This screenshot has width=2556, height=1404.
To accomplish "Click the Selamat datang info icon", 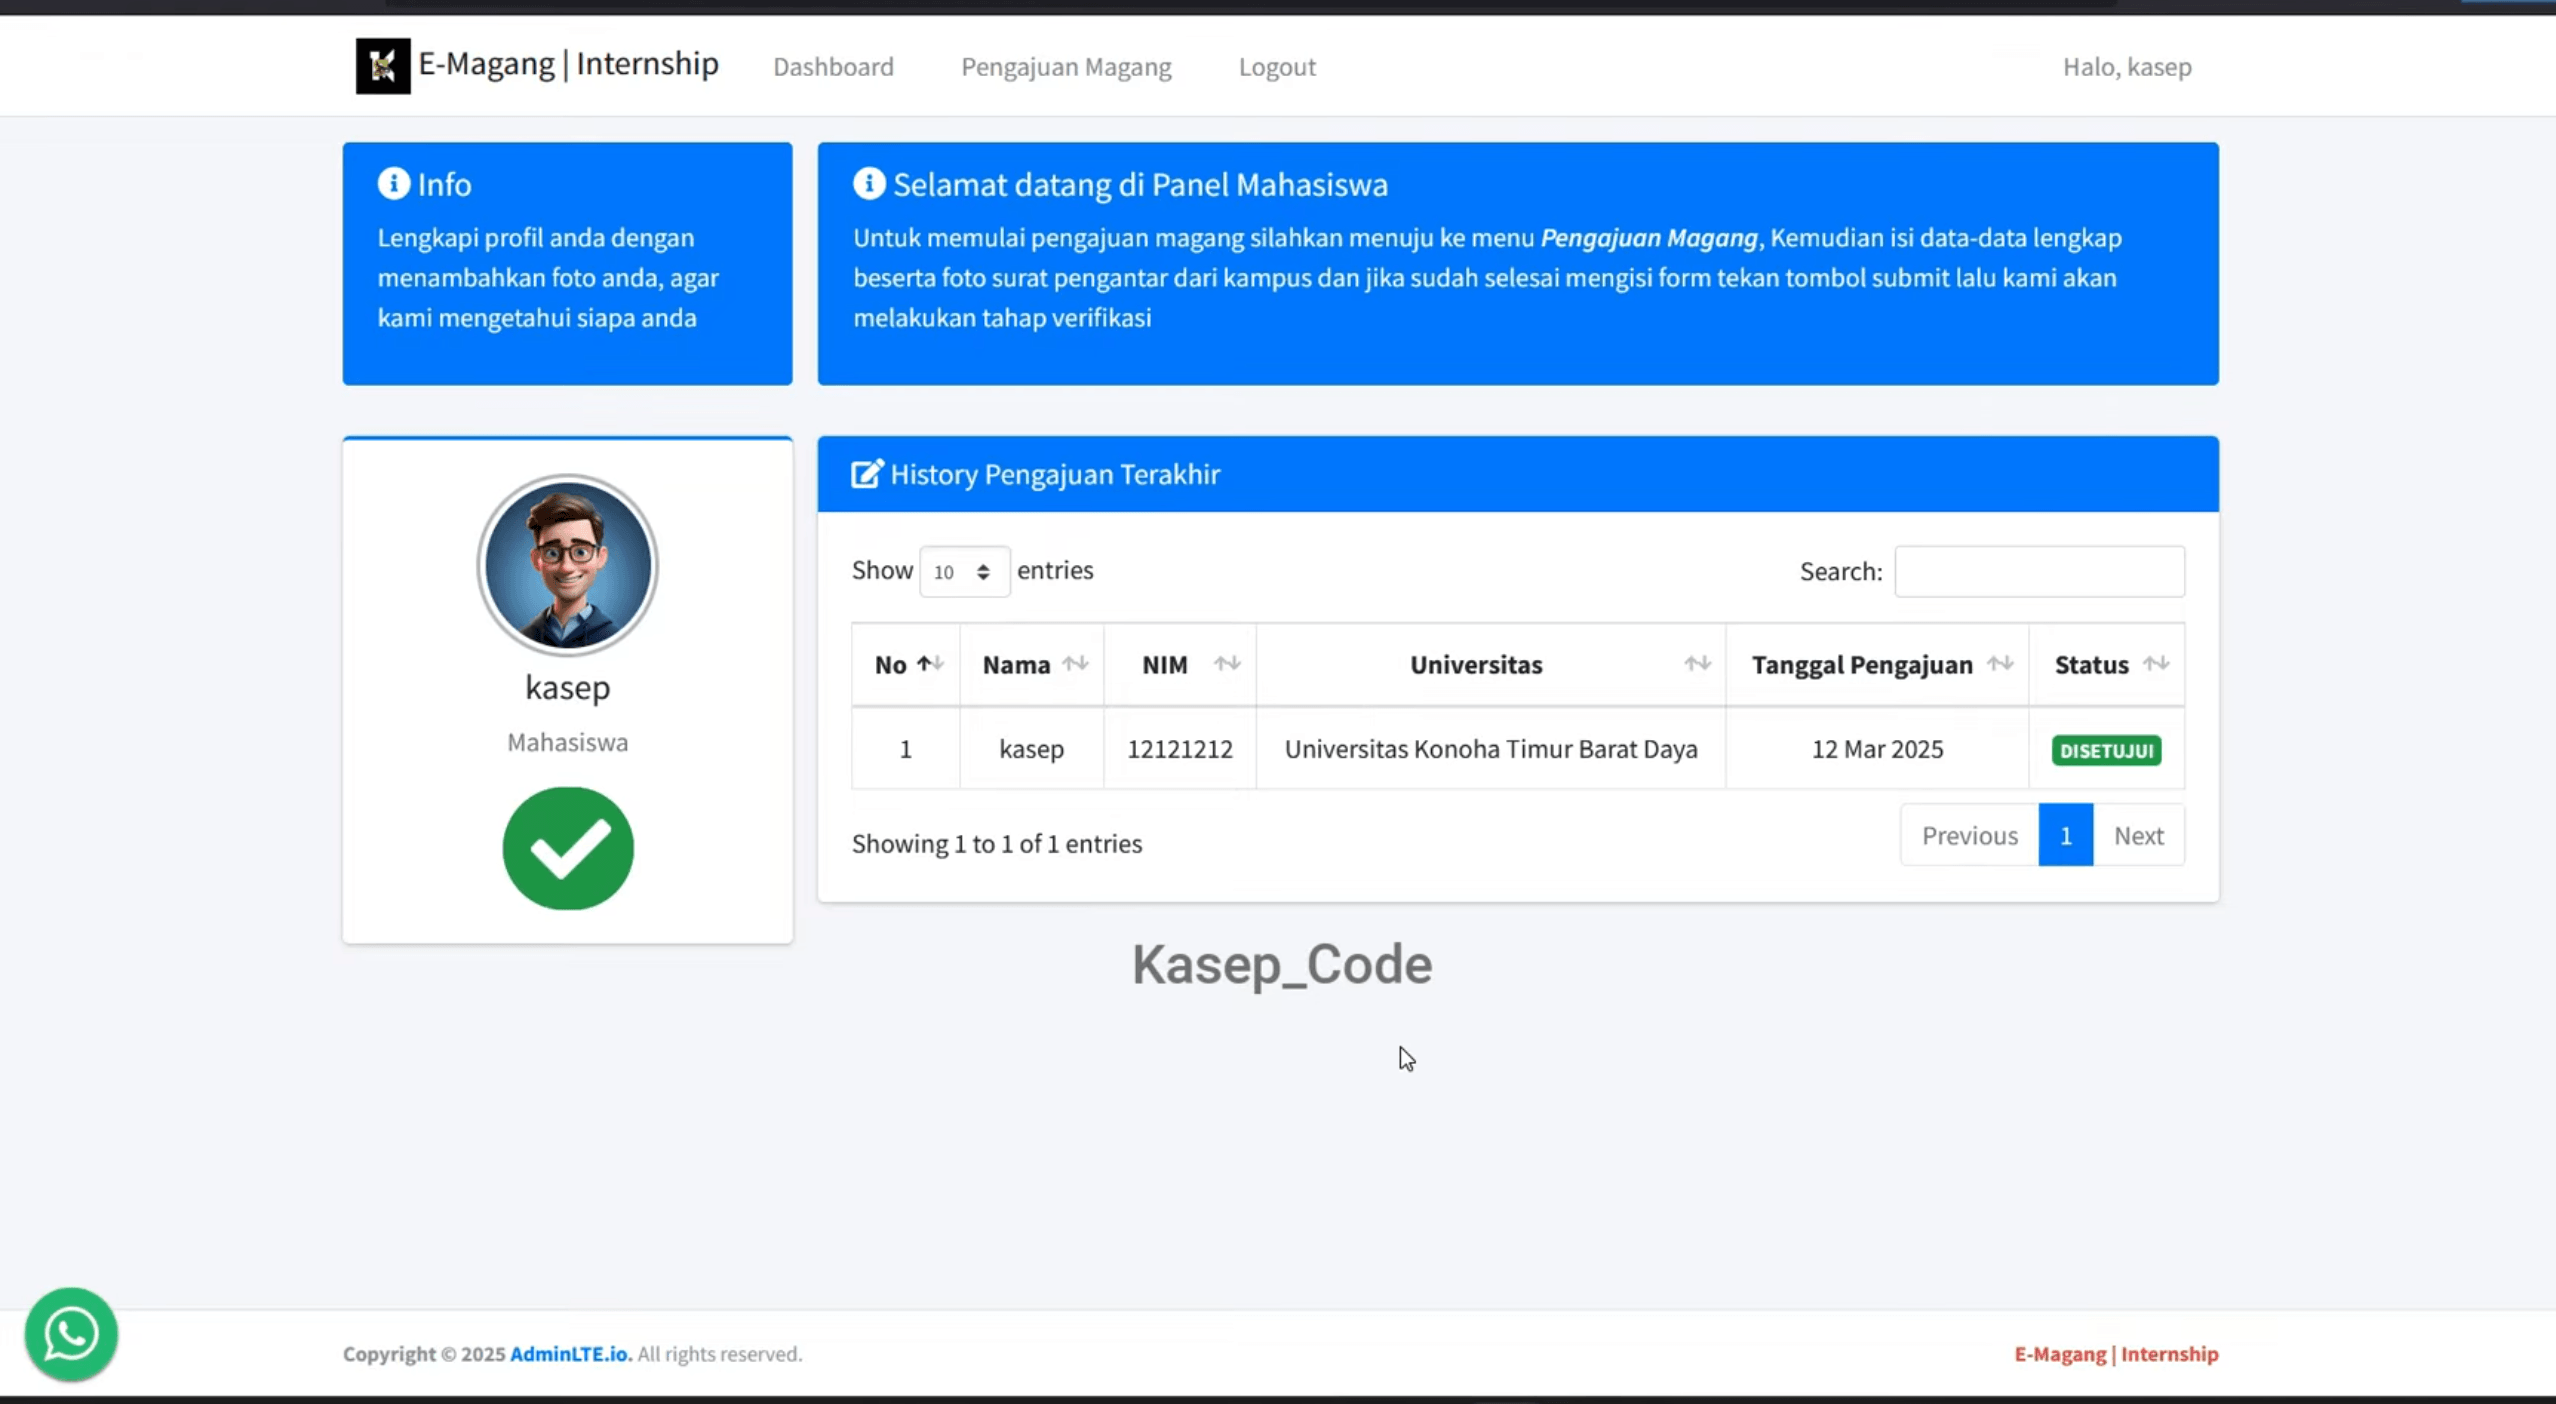I will click(x=869, y=184).
